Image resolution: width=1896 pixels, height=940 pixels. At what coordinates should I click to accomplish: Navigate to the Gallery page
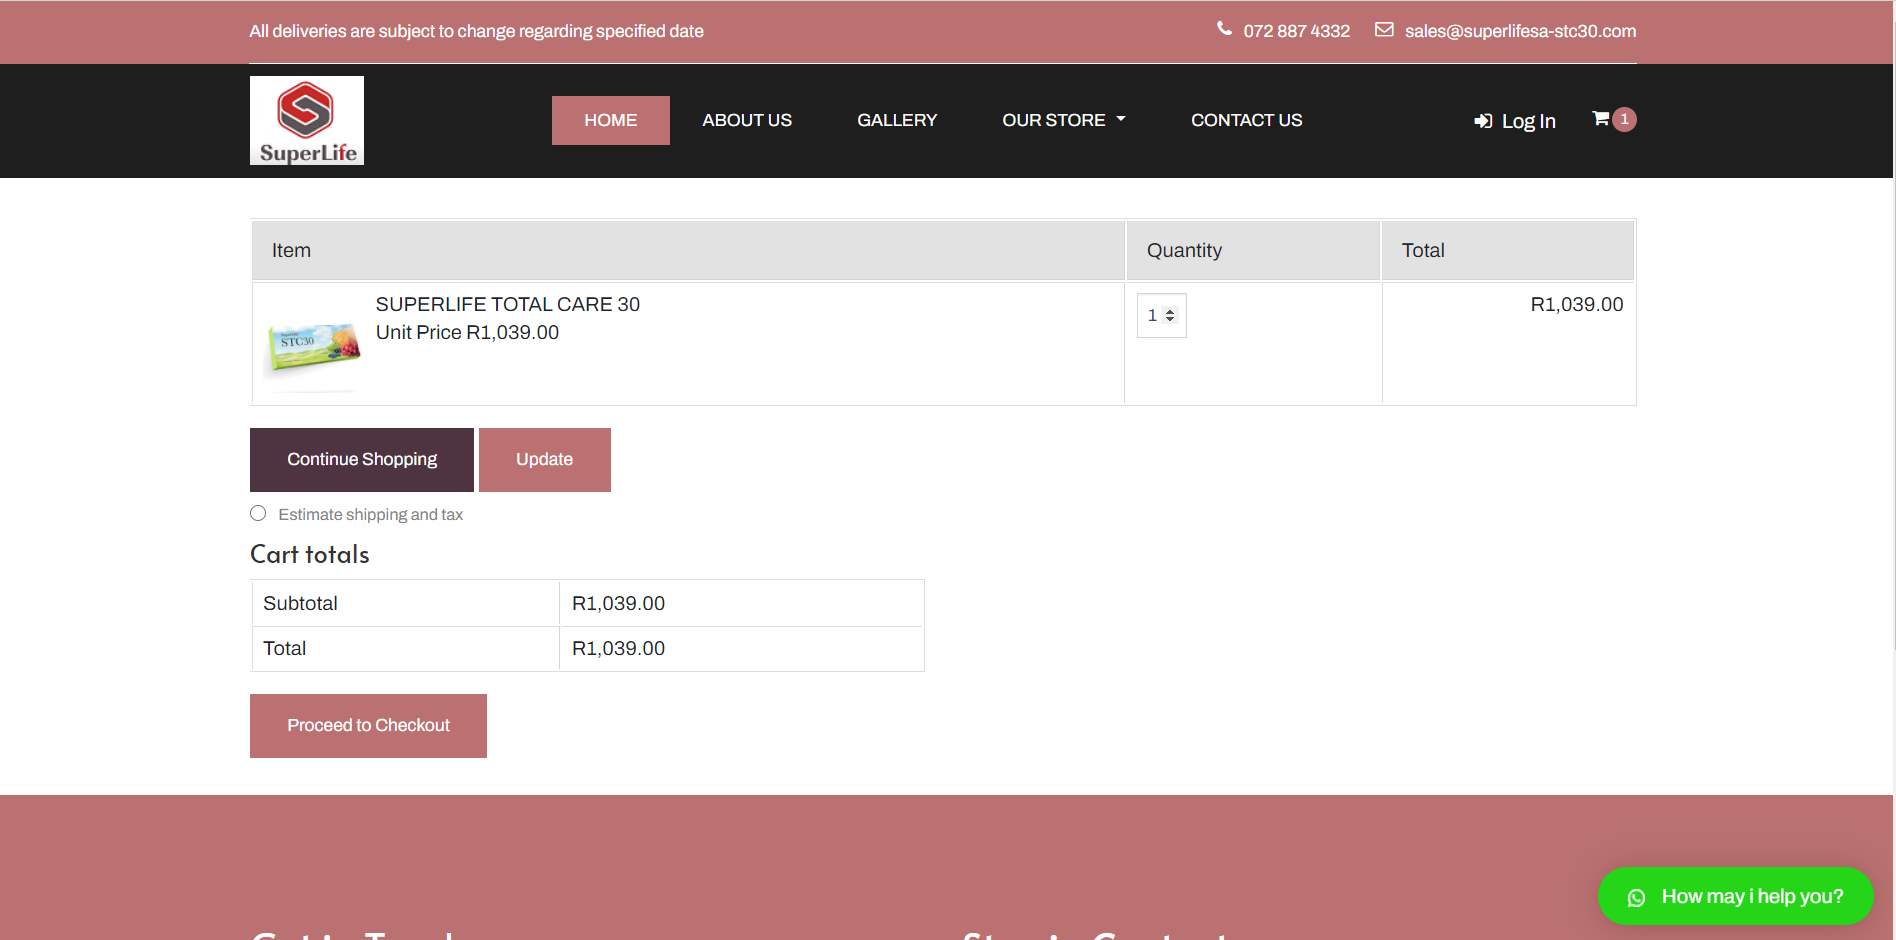tap(897, 120)
